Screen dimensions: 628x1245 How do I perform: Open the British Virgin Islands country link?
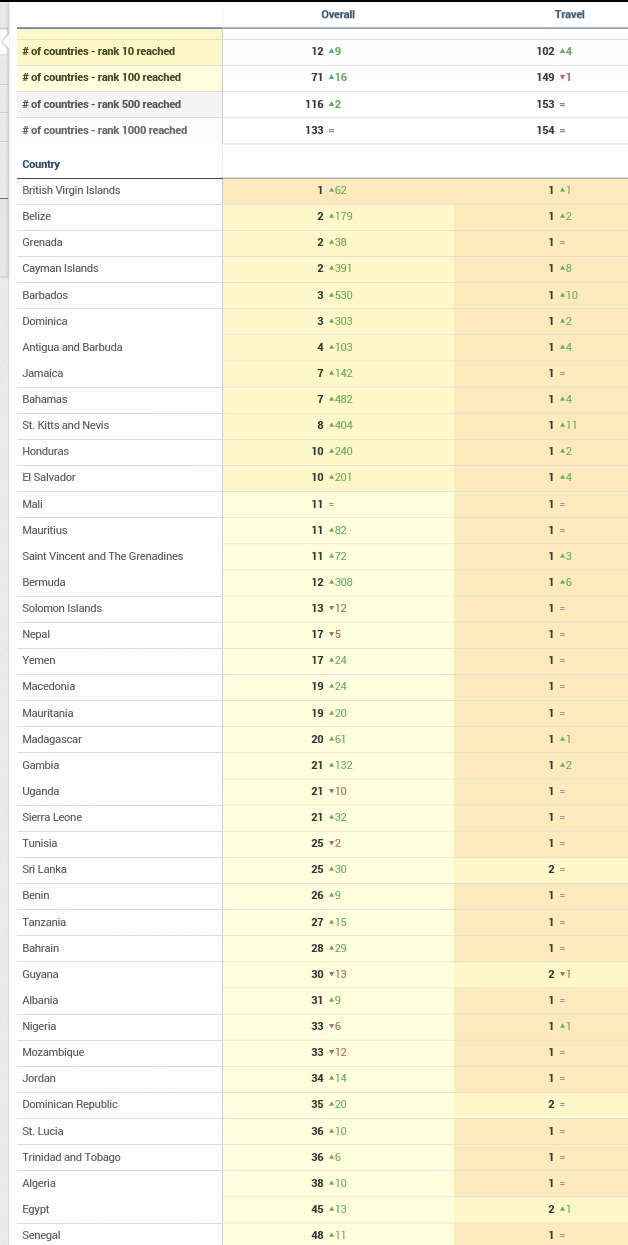pos(71,190)
